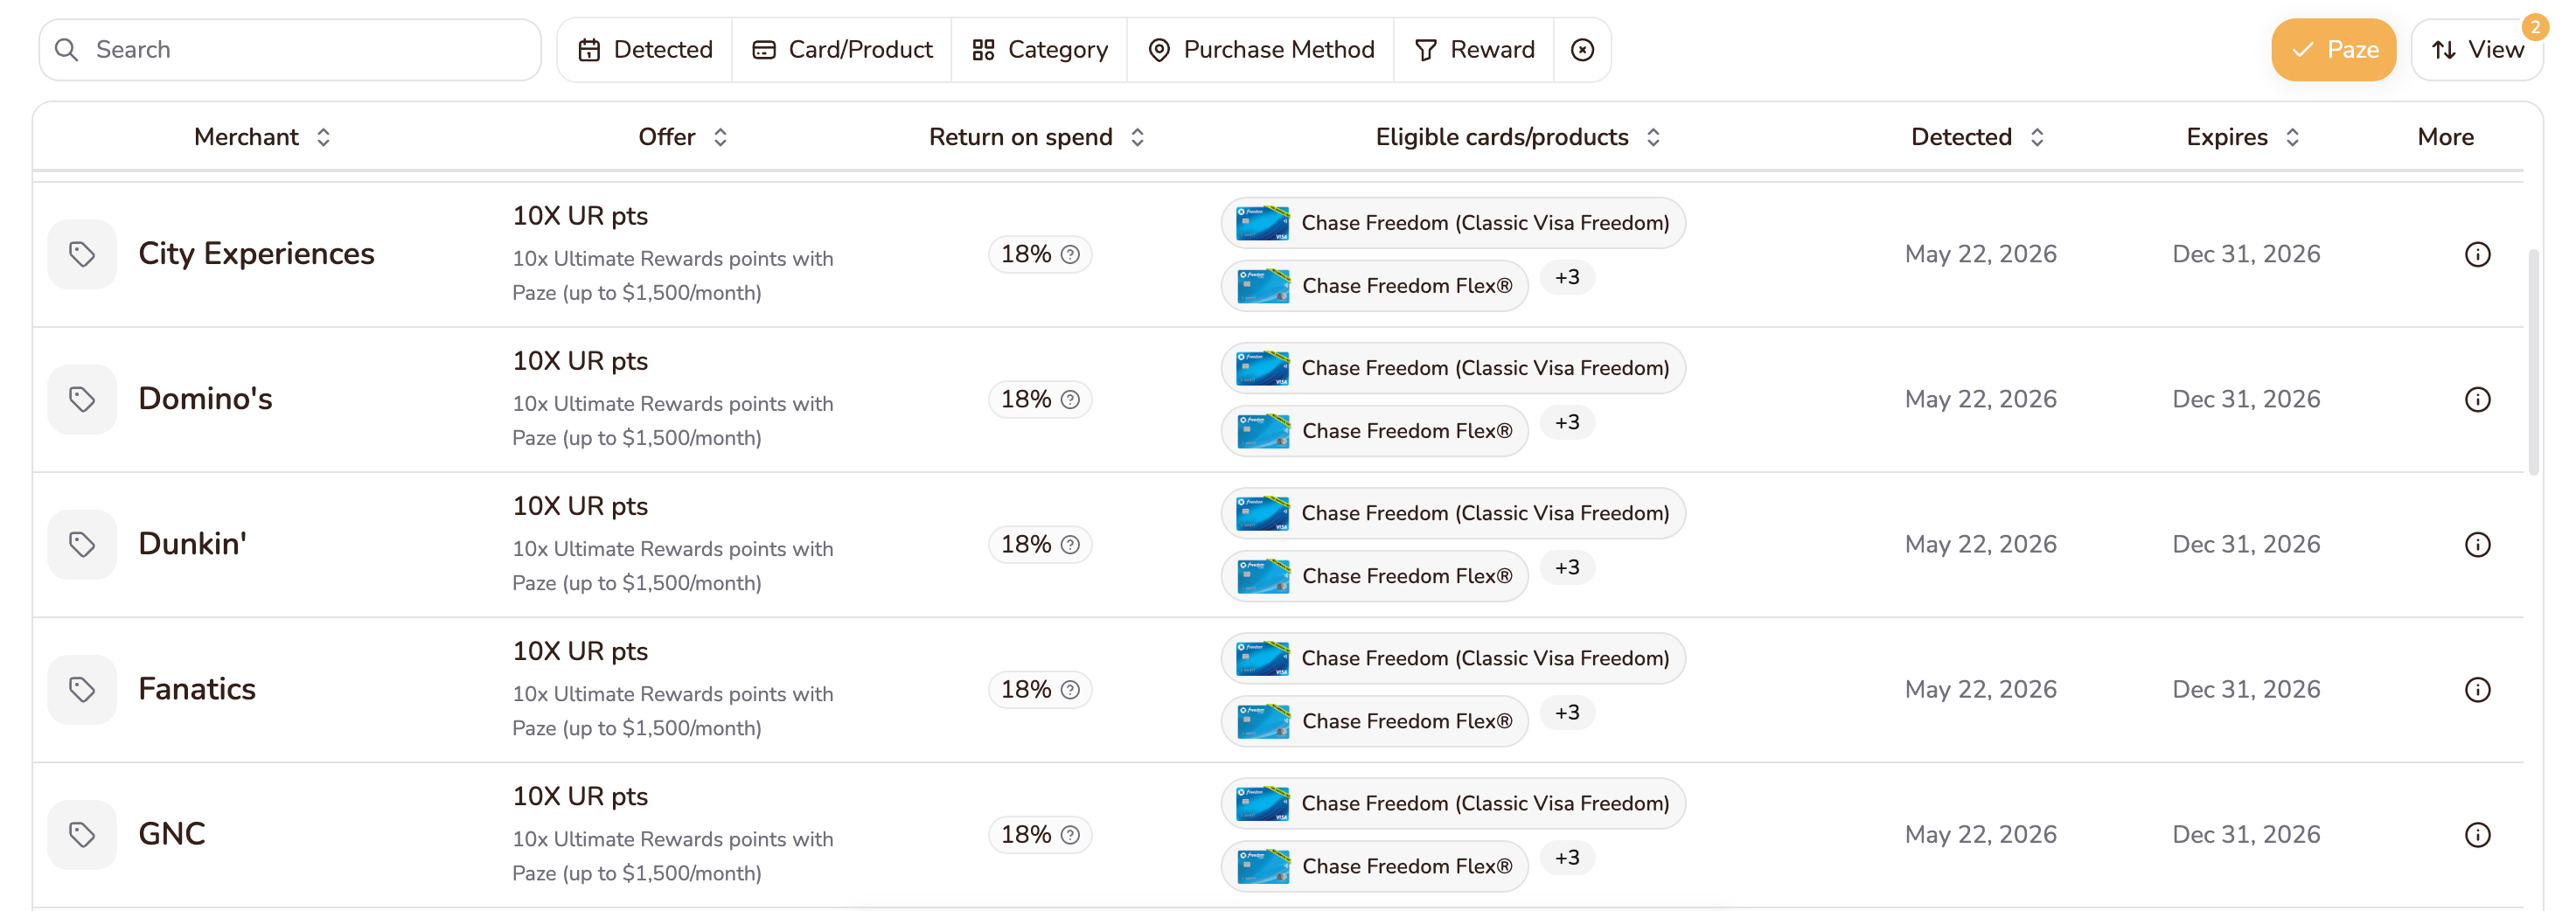
Task: Click the 10X UR pts offer for GNC
Action: pos(580,796)
